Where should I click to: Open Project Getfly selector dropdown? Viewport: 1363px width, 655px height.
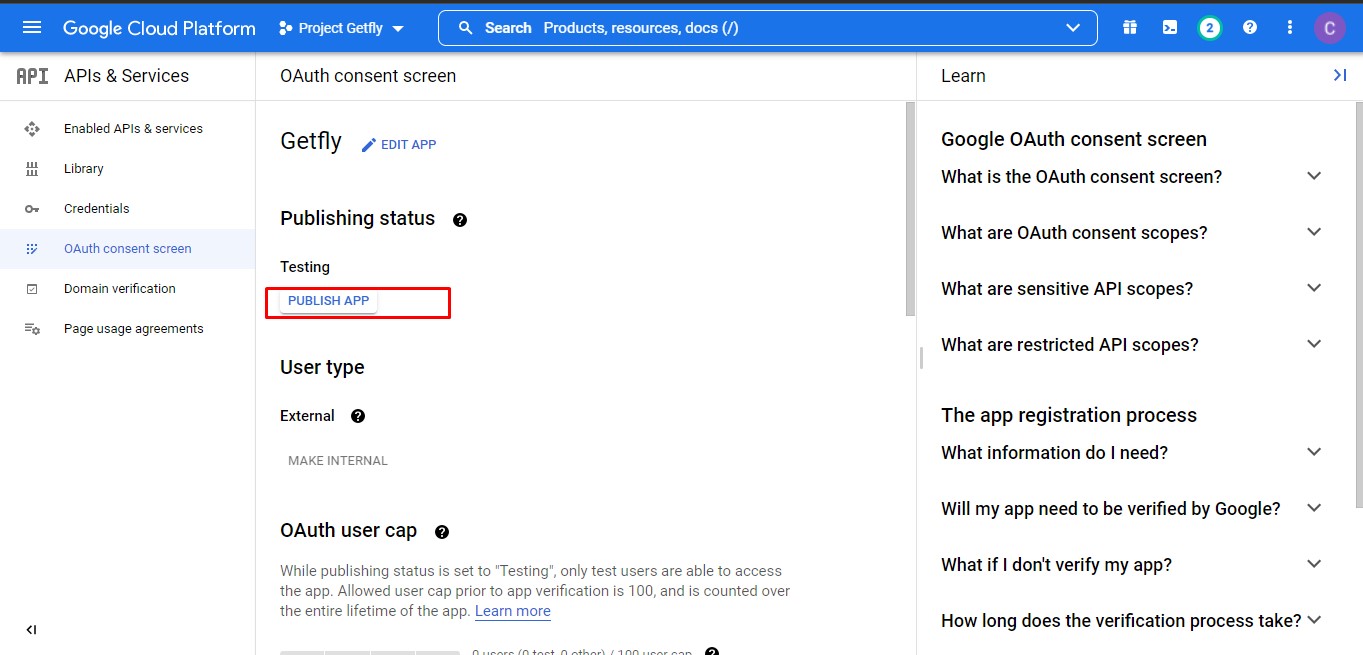coord(342,28)
